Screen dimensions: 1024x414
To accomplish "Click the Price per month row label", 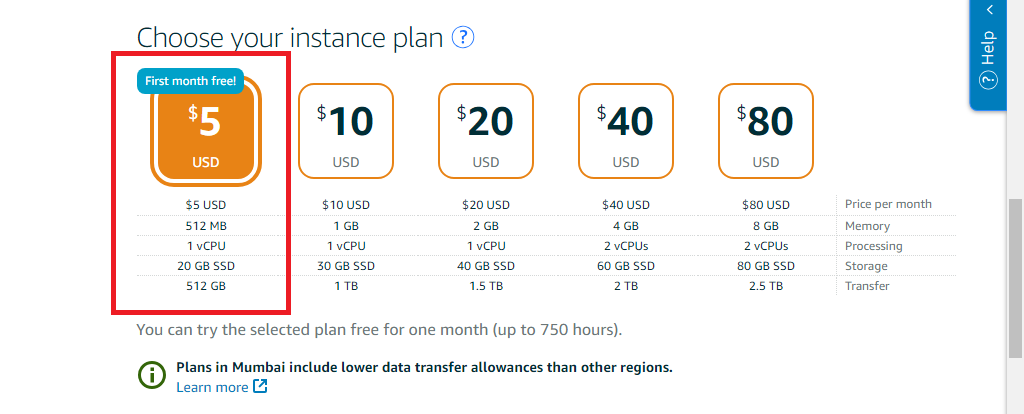I will pos(888,204).
